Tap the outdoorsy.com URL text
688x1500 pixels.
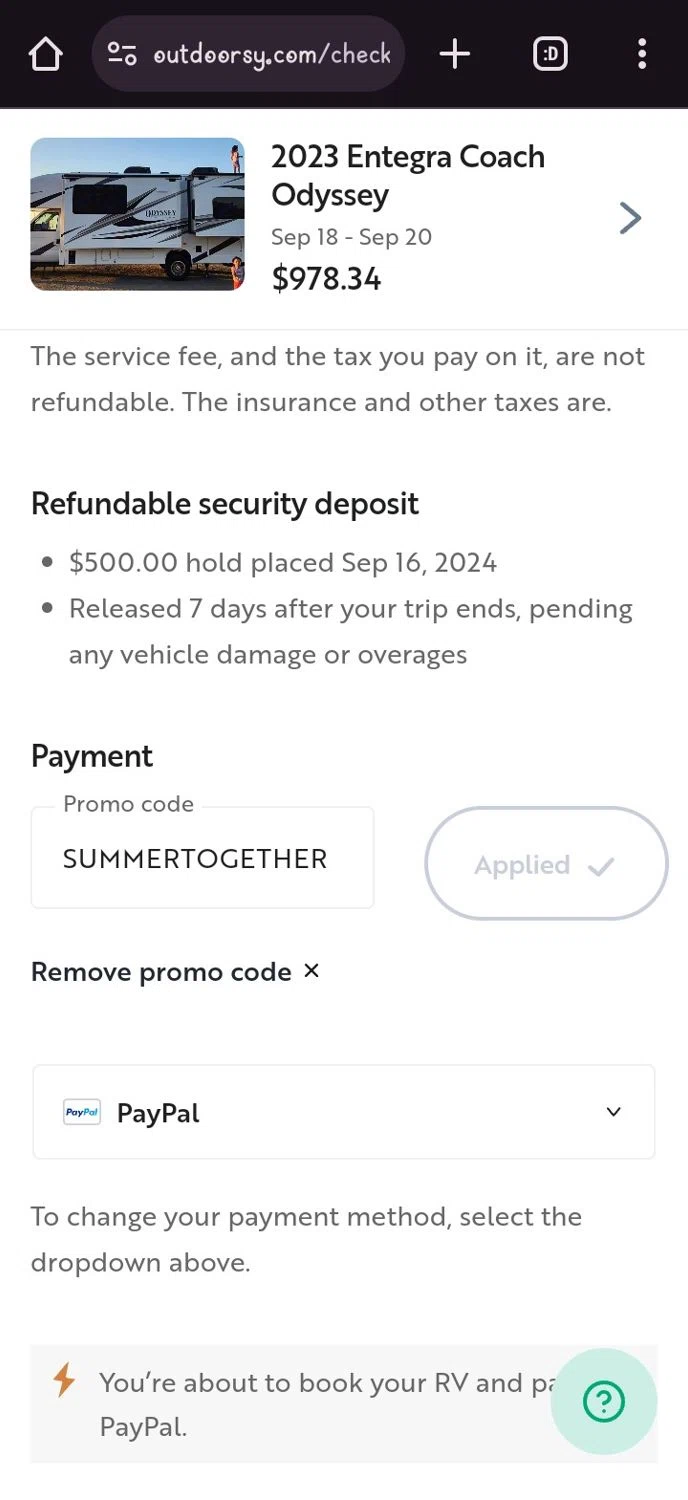(271, 54)
